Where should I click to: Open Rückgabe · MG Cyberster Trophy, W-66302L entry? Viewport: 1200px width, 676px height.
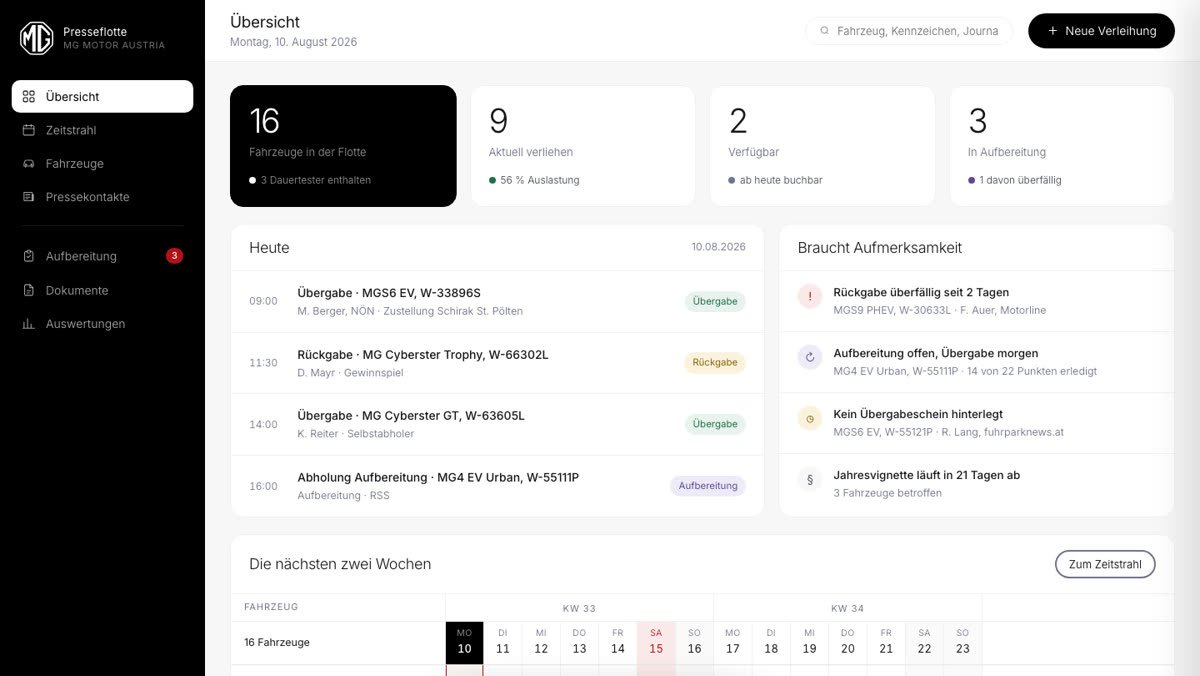[x=497, y=363]
